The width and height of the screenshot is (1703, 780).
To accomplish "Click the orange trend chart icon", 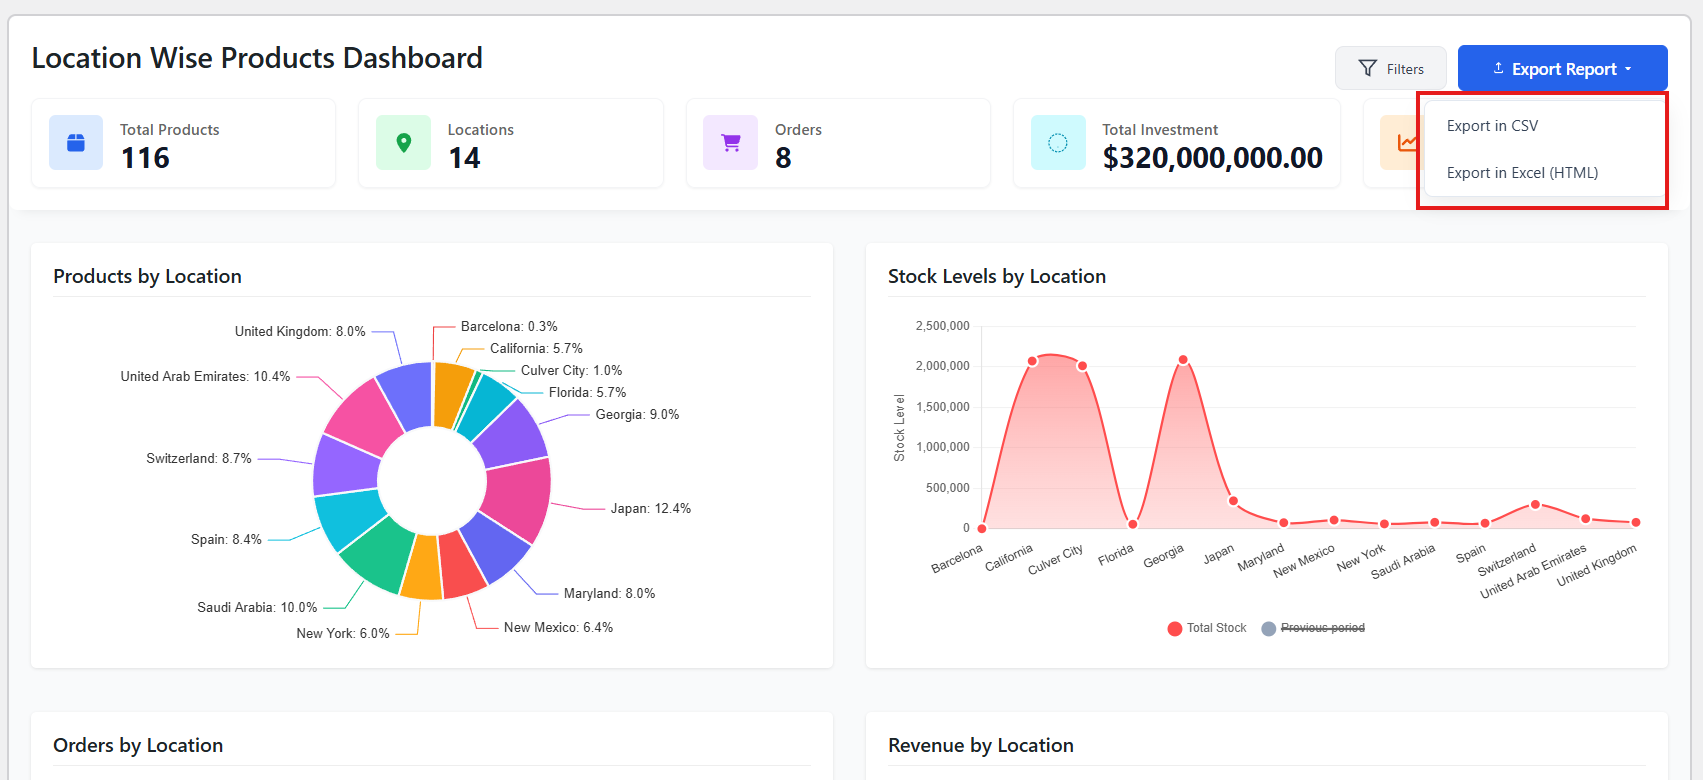I will click(1405, 143).
